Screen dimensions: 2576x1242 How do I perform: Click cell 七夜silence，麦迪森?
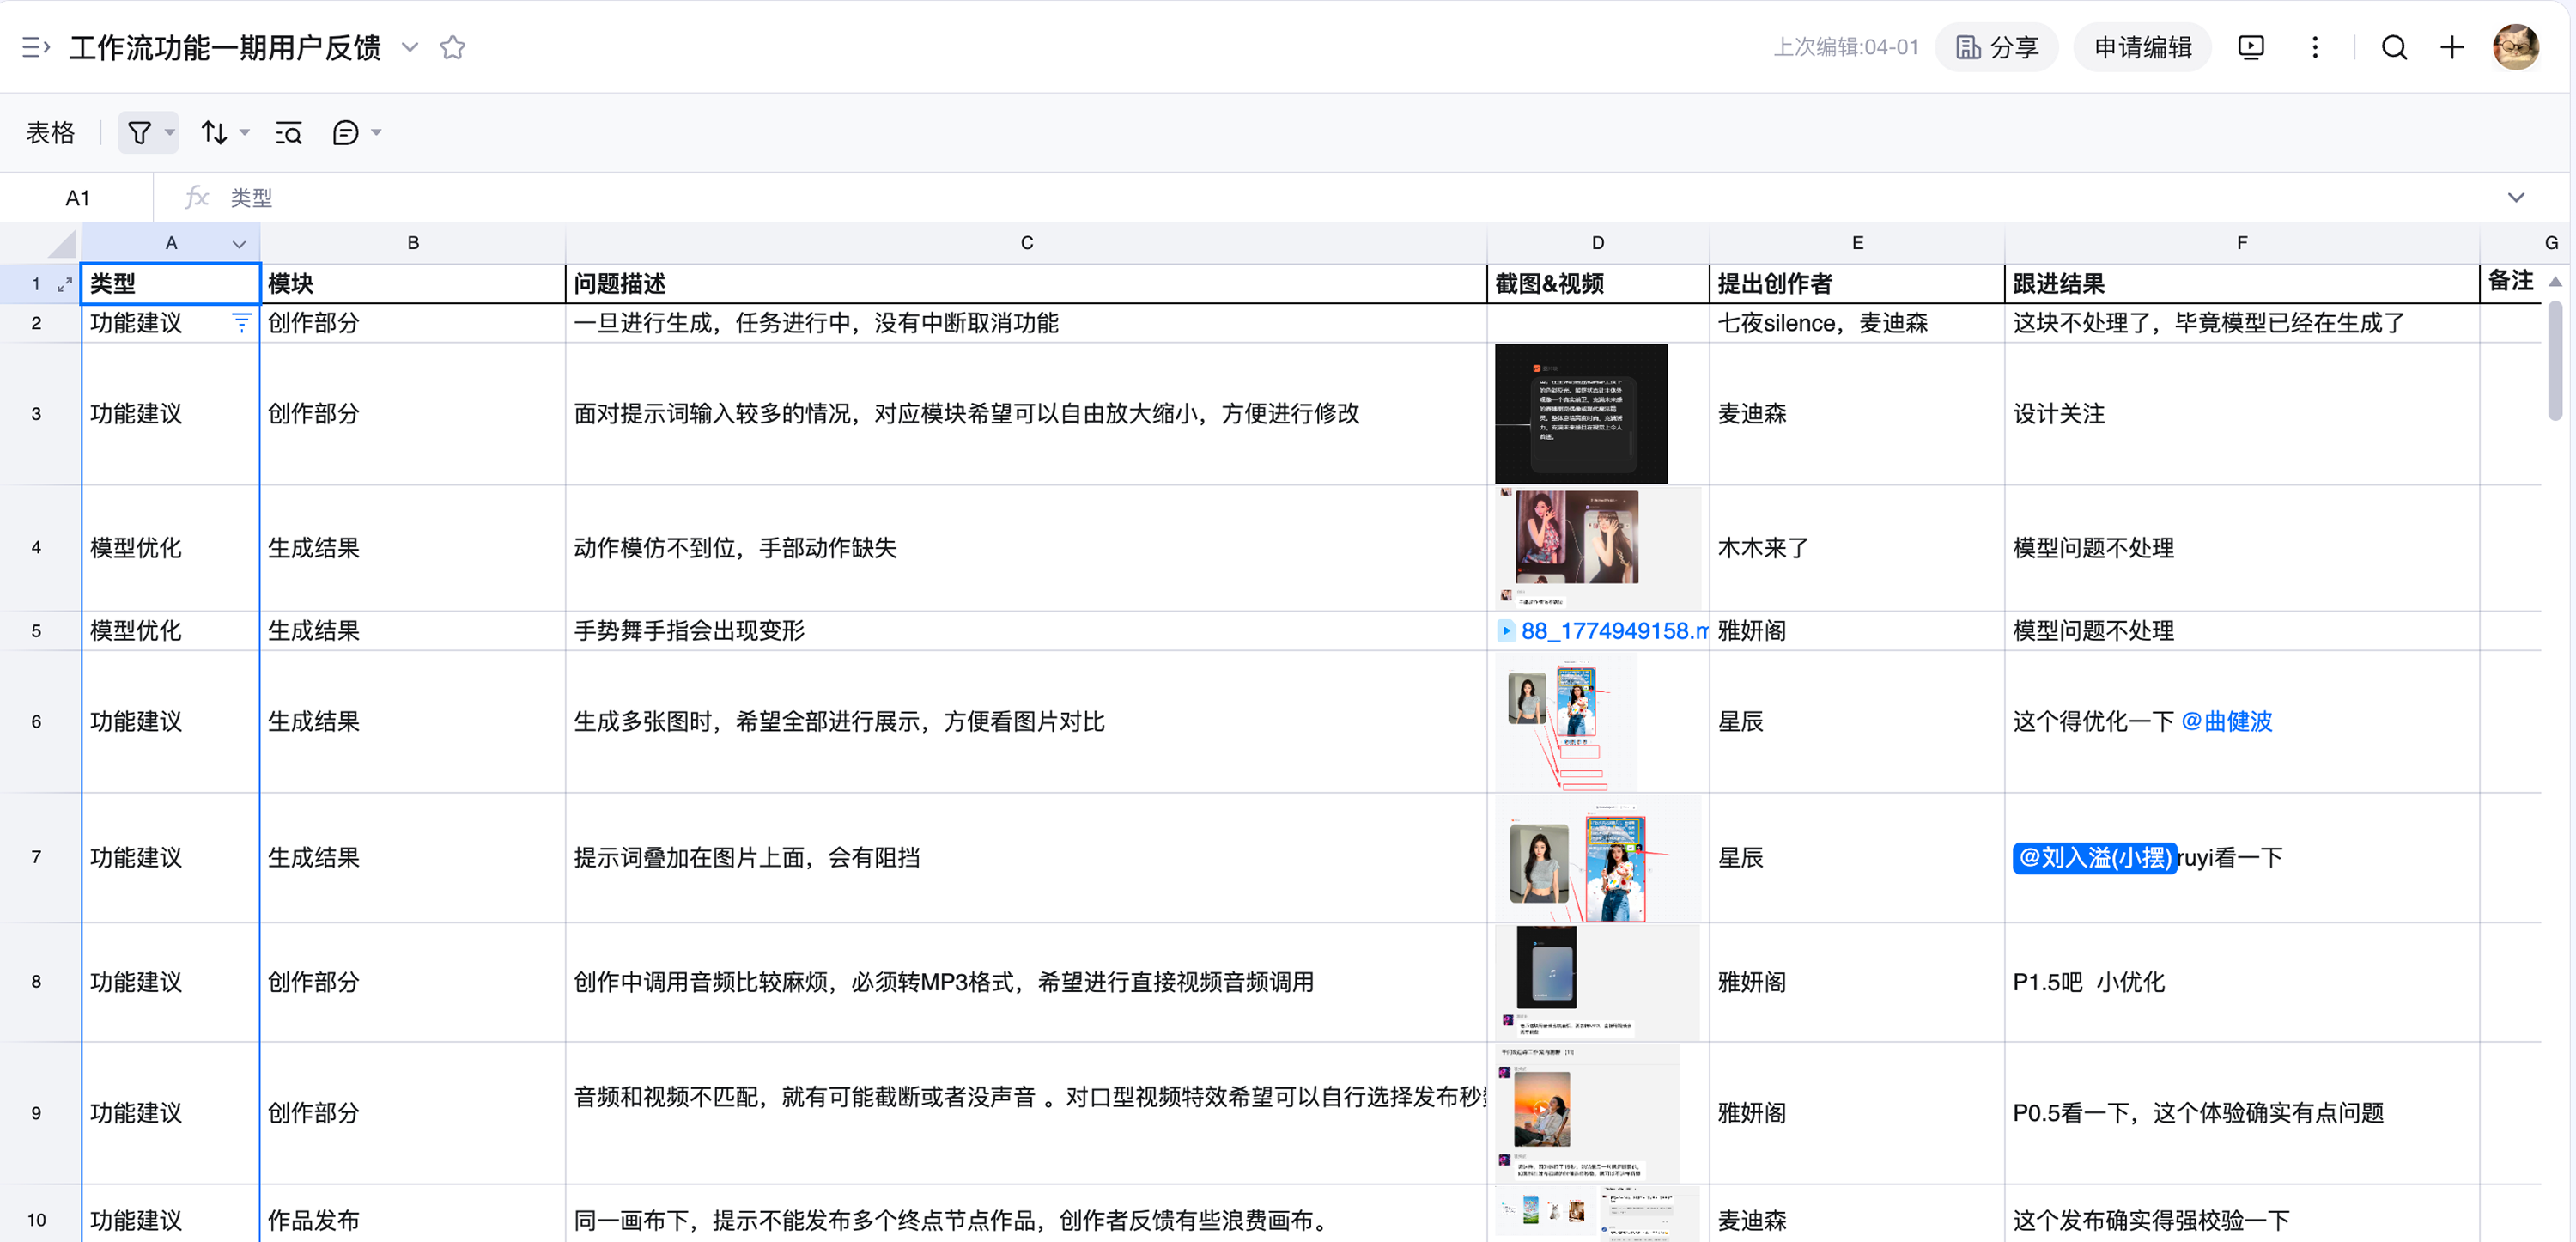pyautogui.click(x=1857, y=323)
